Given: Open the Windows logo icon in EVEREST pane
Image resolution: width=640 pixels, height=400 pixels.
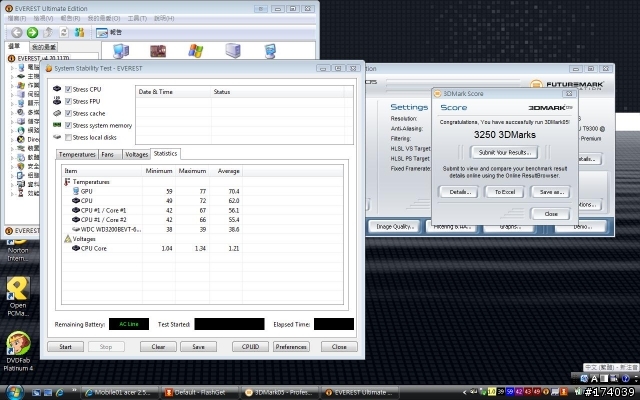Looking at the screenshot, I should [x=196, y=51].
